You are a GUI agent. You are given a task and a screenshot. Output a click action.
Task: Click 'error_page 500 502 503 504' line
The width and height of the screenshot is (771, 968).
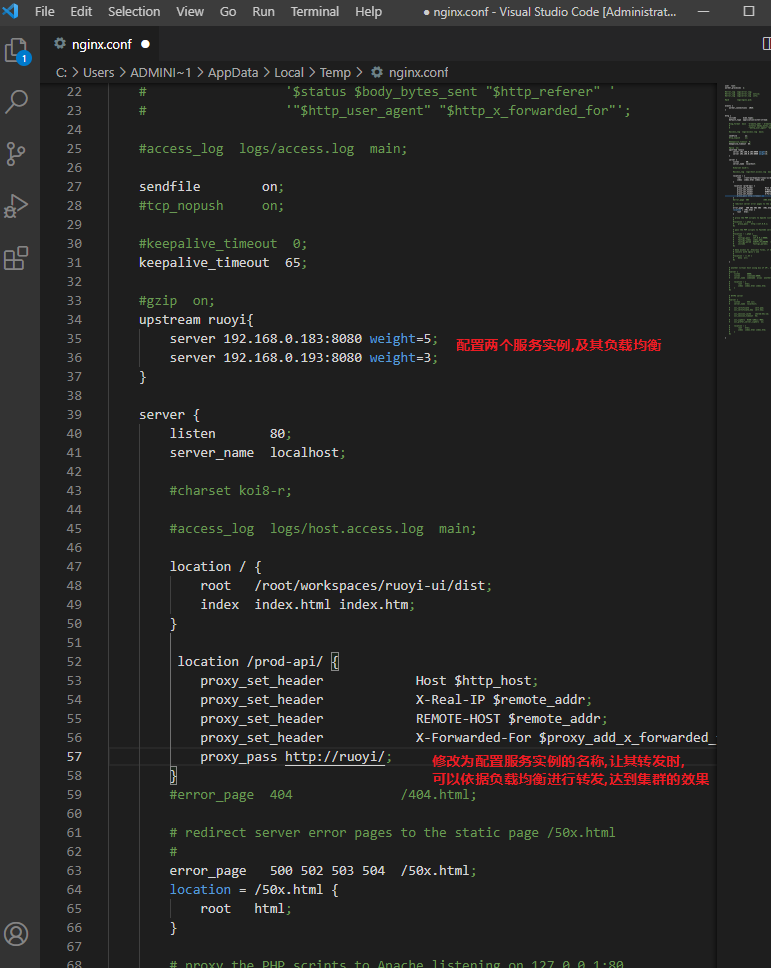(x=323, y=870)
